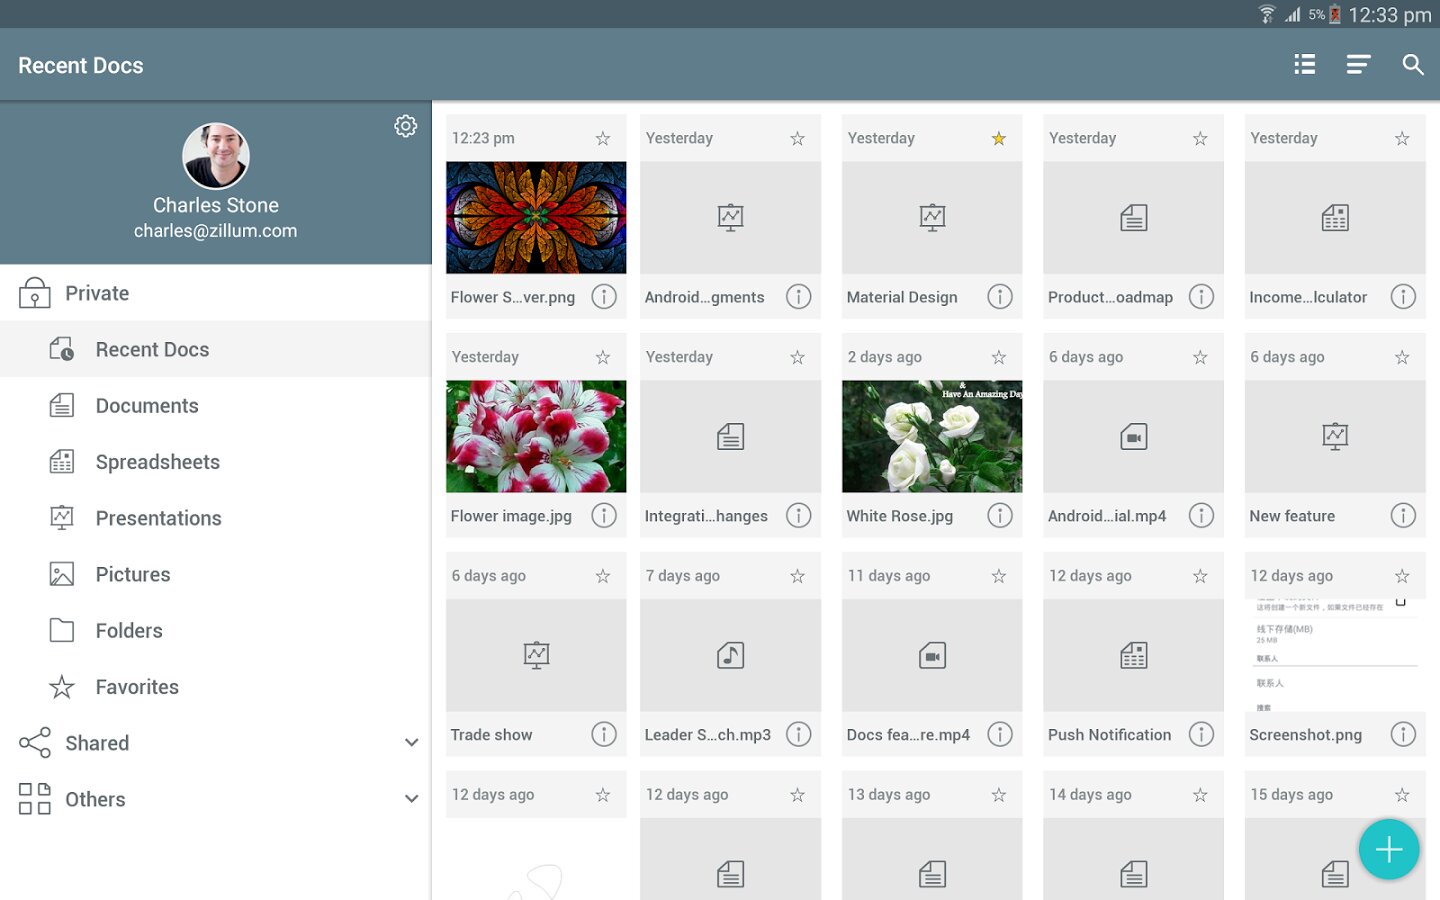This screenshot has height=900, width=1440.
Task: Open the search icon in top bar
Action: (1412, 65)
